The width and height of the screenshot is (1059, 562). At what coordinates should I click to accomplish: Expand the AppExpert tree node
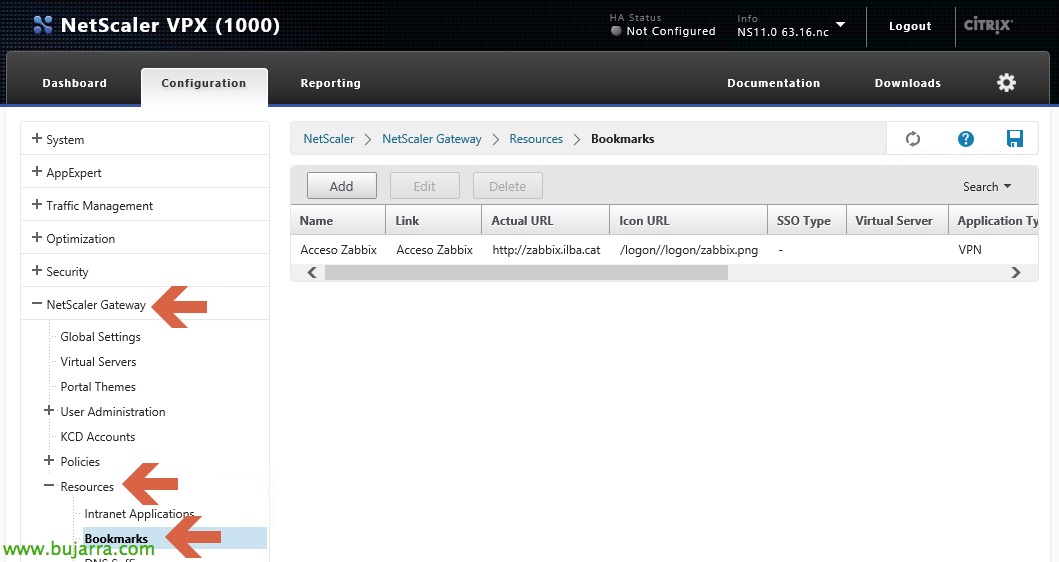36,172
